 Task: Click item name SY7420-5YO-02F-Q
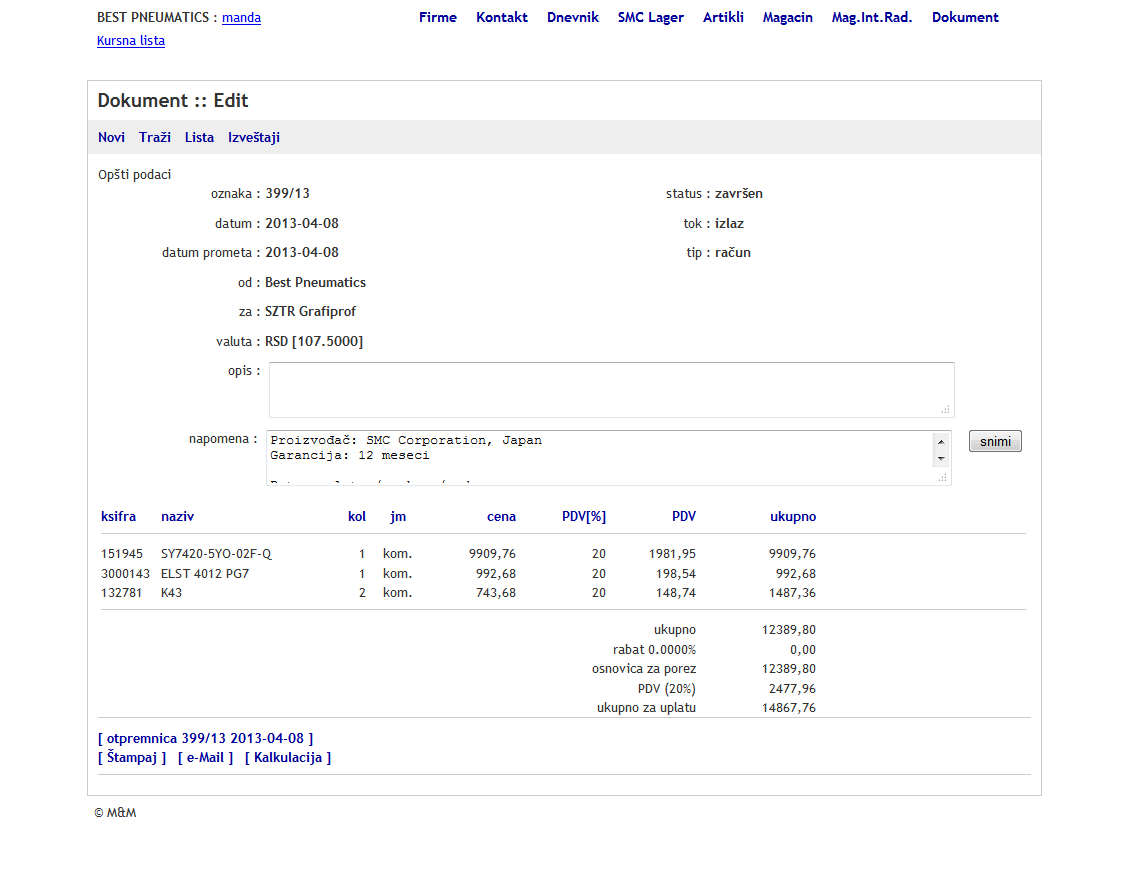(216, 554)
